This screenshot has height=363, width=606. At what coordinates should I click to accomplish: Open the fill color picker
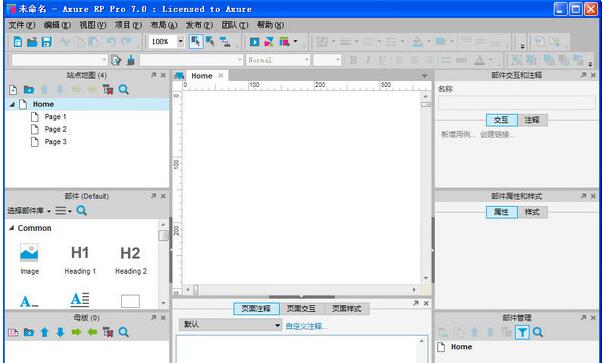tap(417, 41)
